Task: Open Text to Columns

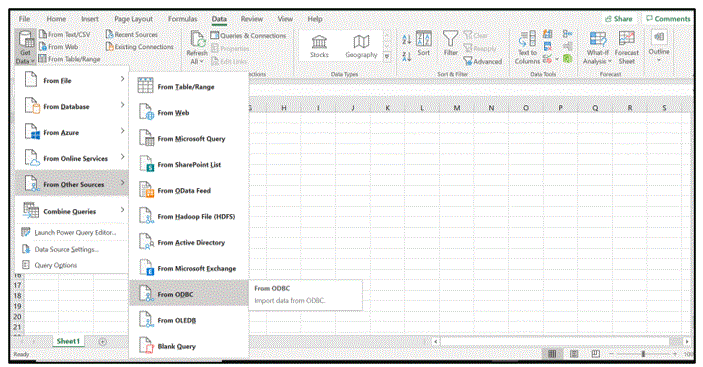Action: pos(527,47)
